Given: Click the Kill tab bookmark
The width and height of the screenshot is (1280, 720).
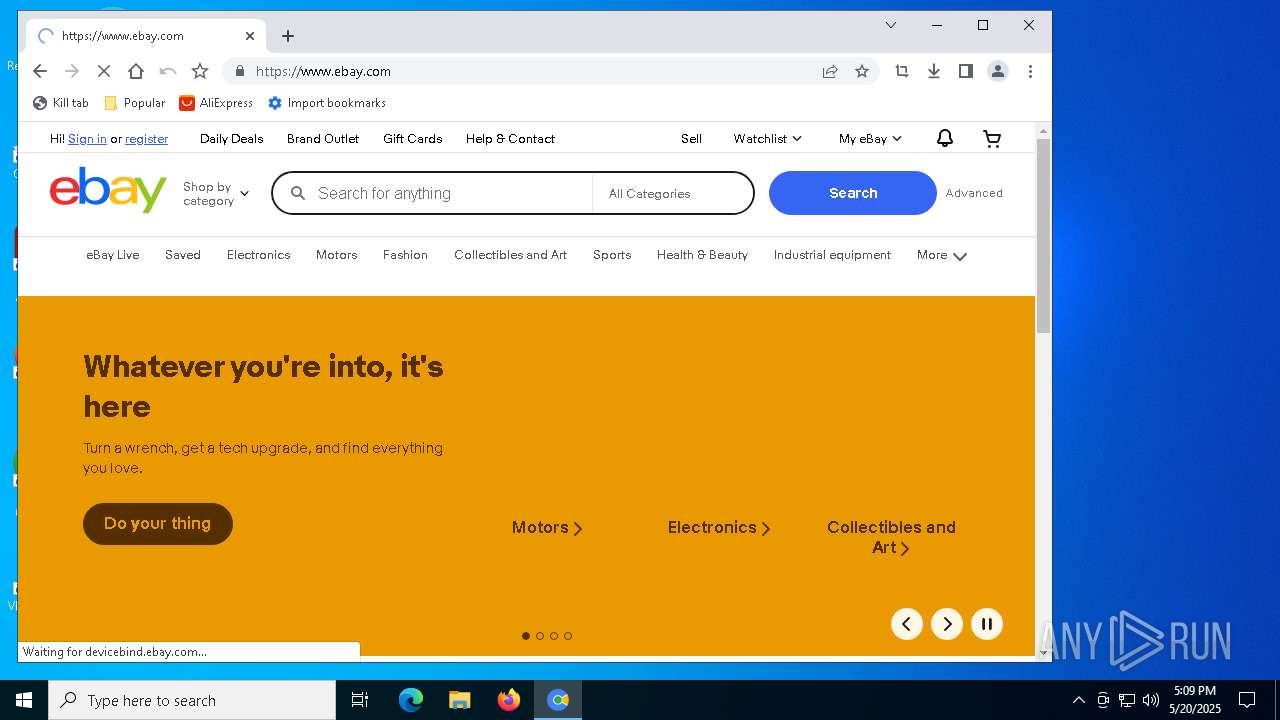Looking at the screenshot, I should [x=61, y=103].
